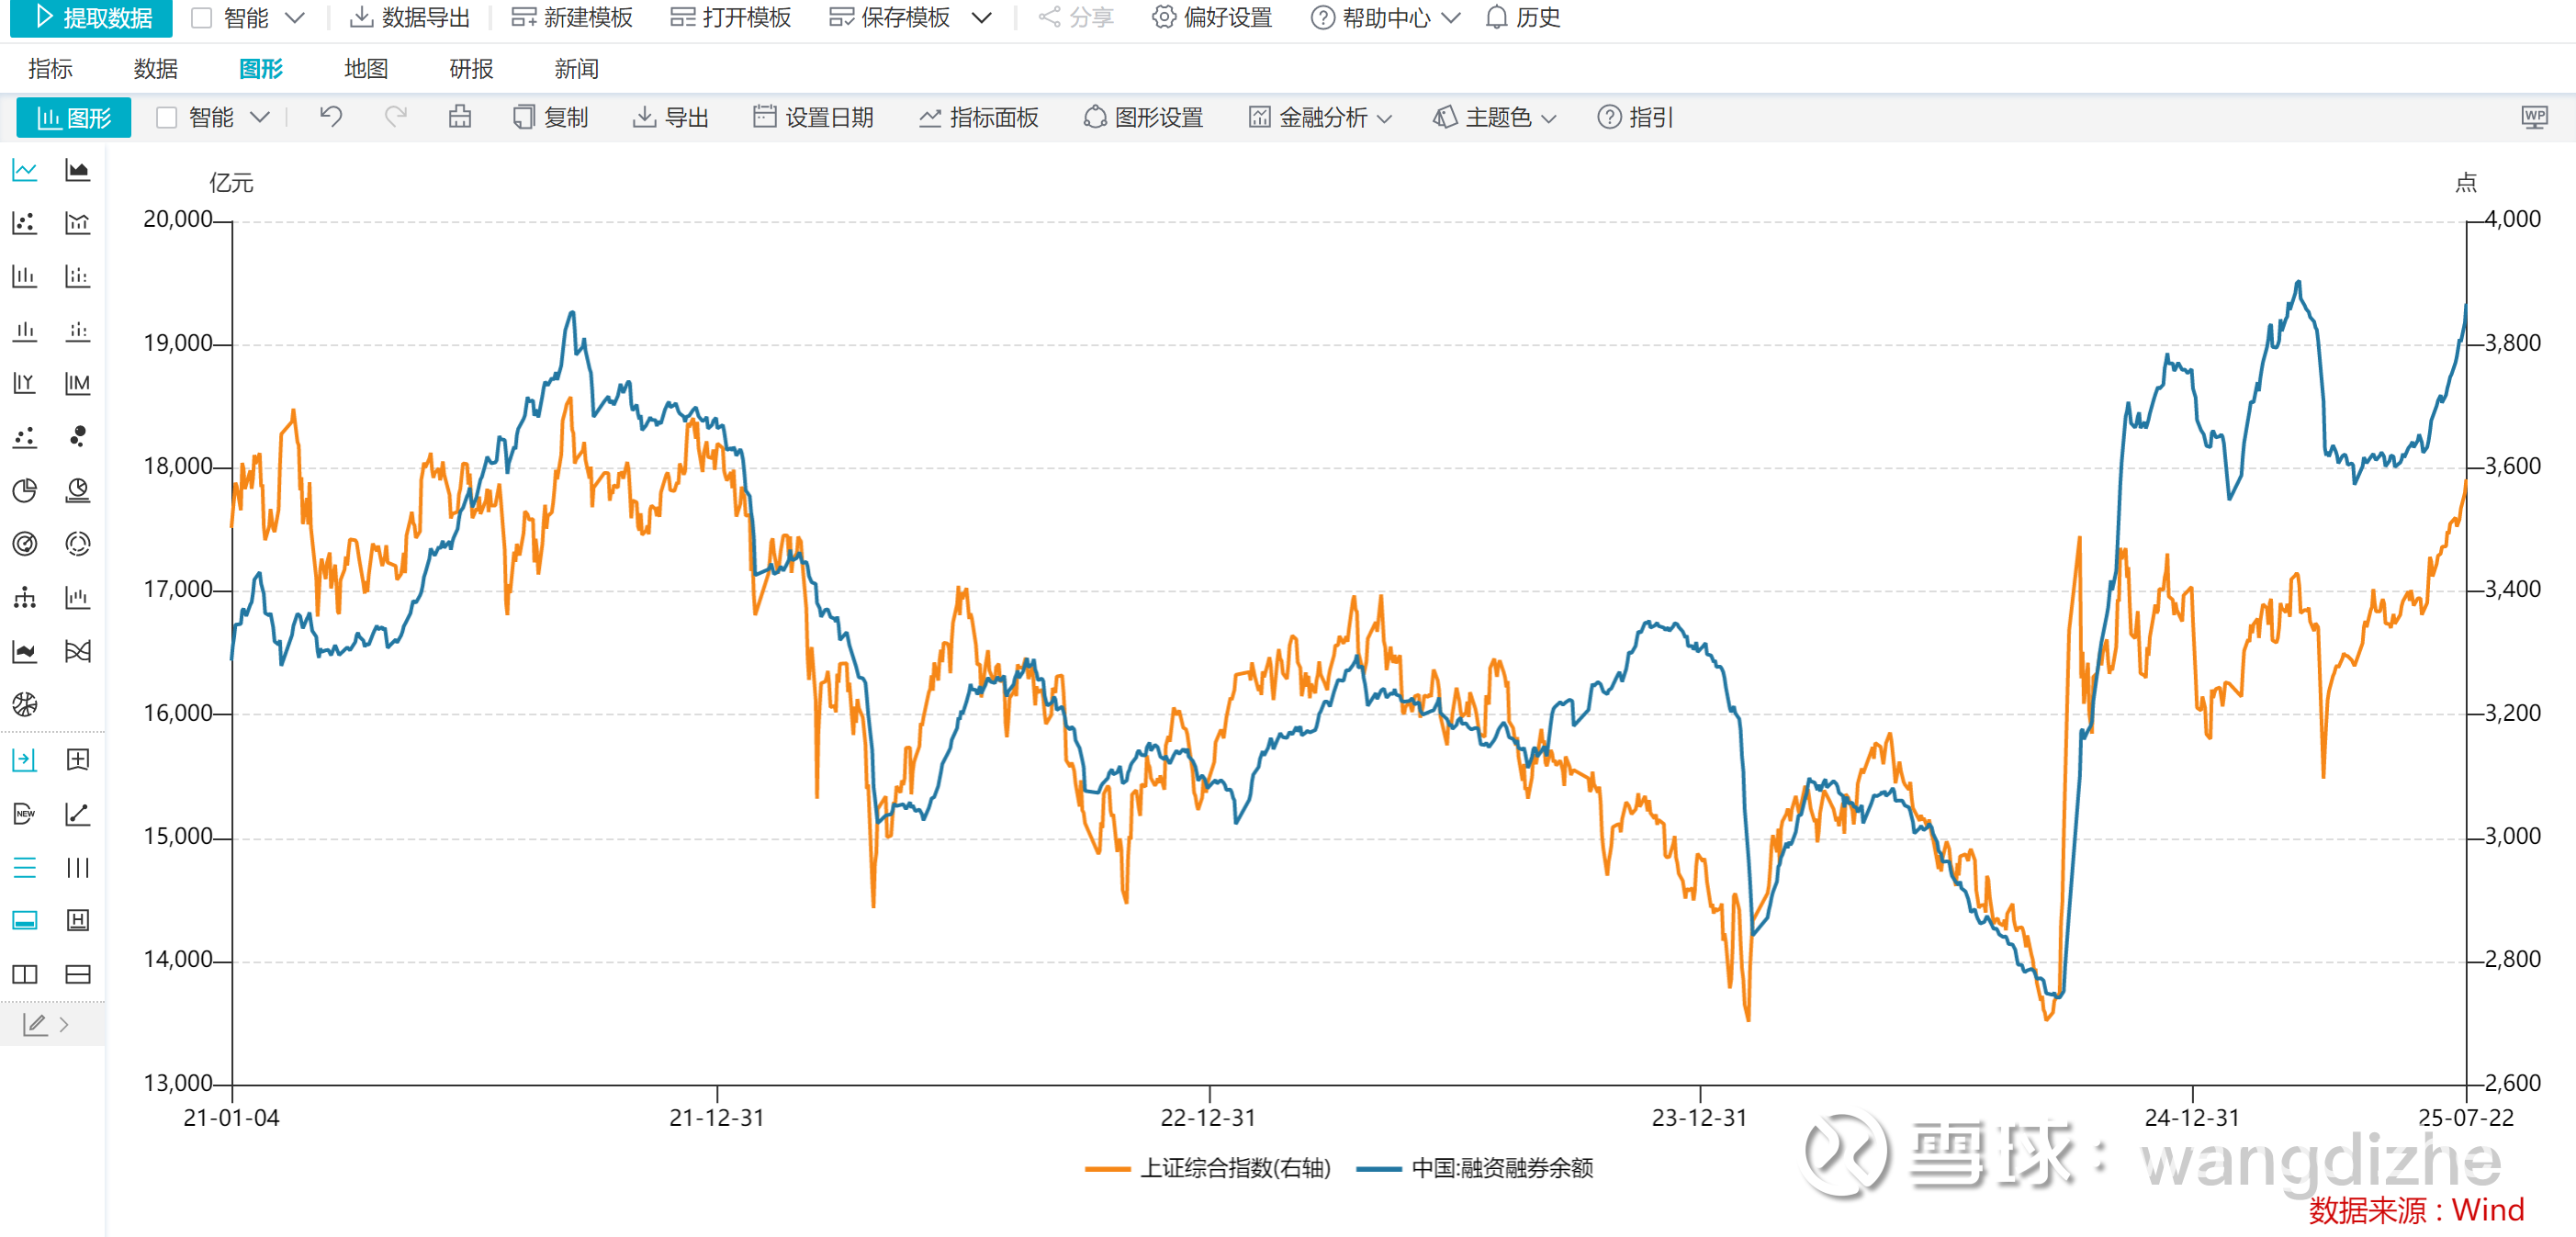The width and height of the screenshot is (2576, 1237).
Task: Click the redo arrow icon
Action: click(396, 117)
